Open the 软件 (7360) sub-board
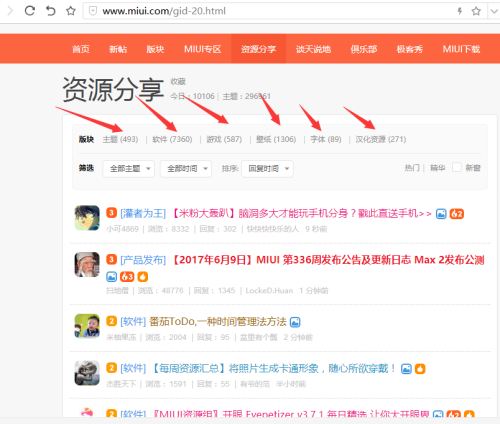 pyautogui.click(x=172, y=139)
